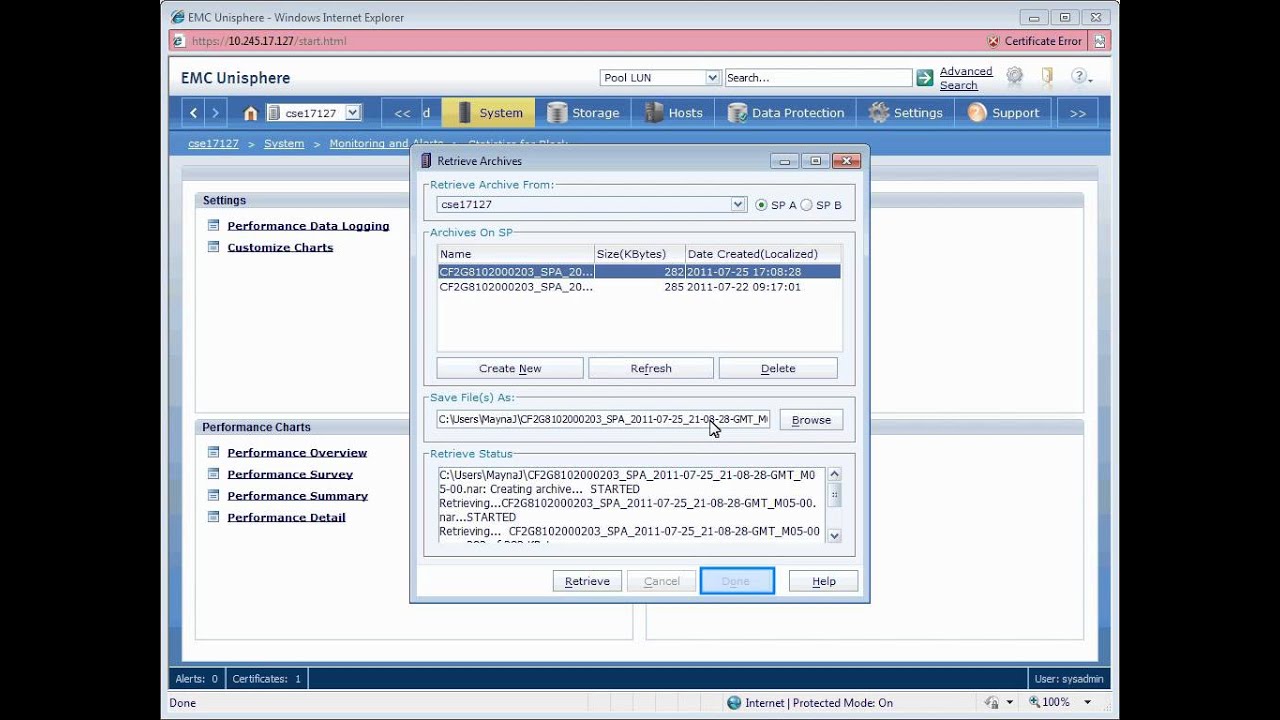Open the gear preferences icon in header
Viewport: 1280px width, 720px height.
[1014, 76]
